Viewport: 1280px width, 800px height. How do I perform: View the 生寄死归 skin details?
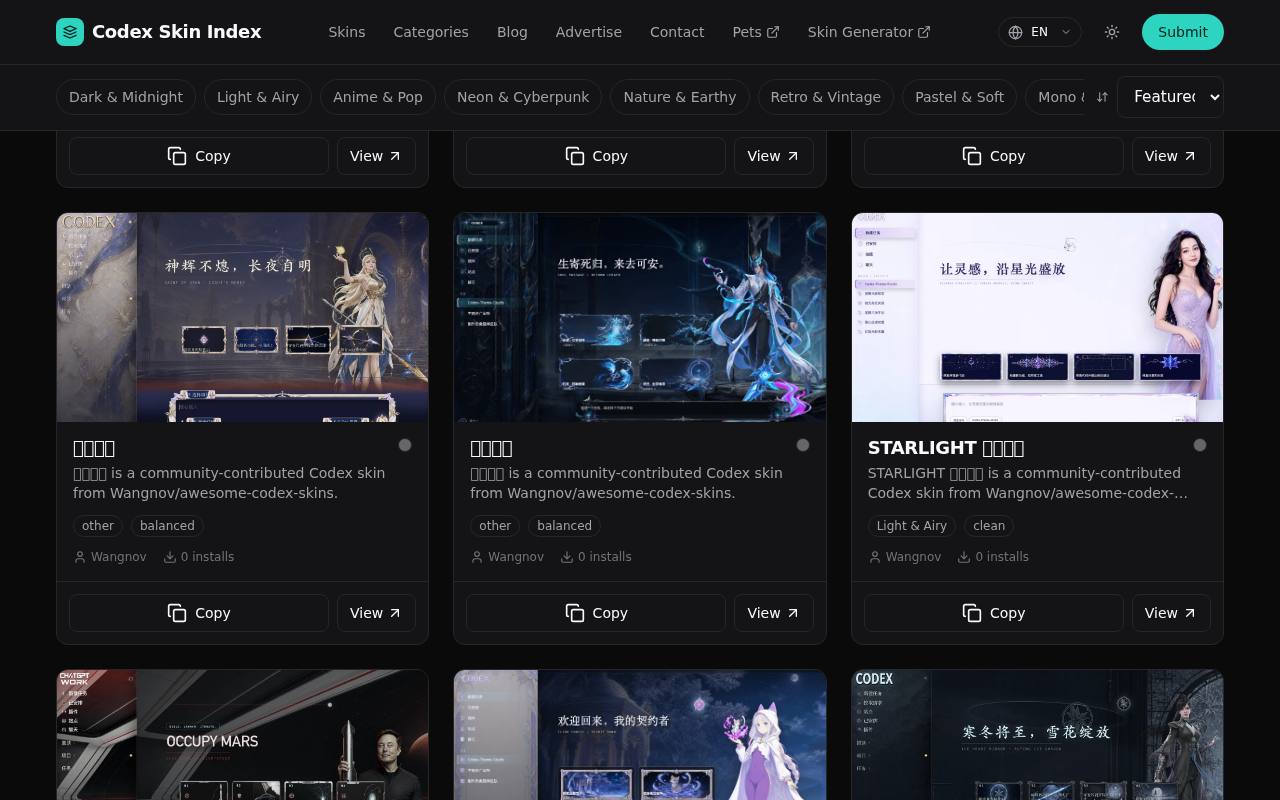coord(773,613)
